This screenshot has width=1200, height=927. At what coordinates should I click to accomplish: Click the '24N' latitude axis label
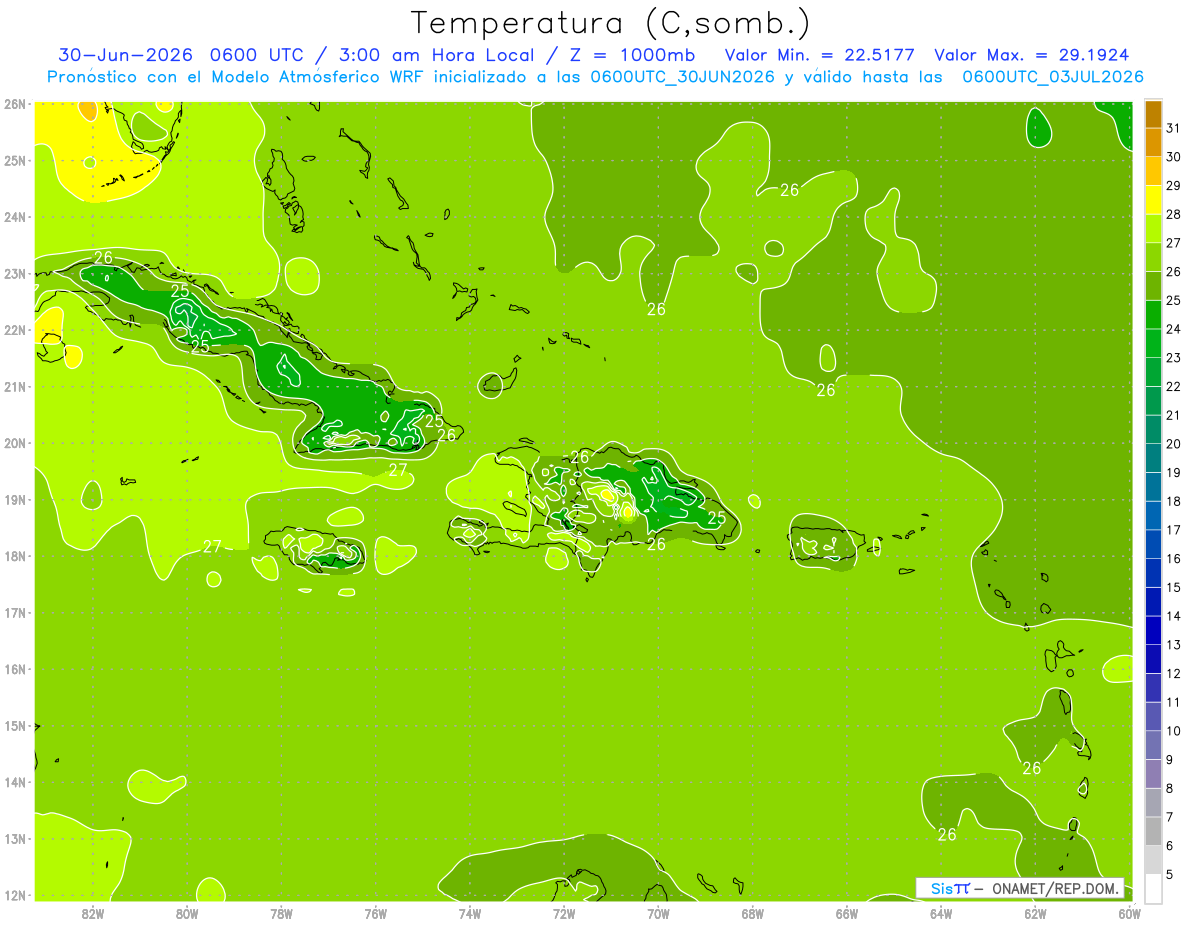[x=14, y=217]
